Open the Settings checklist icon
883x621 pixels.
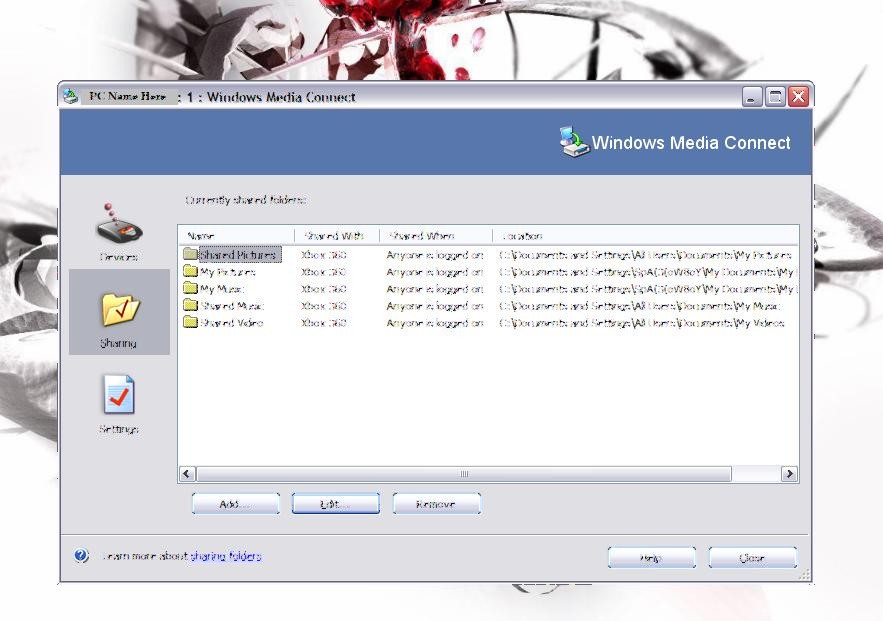pyautogui.click(x=119, y=394)
